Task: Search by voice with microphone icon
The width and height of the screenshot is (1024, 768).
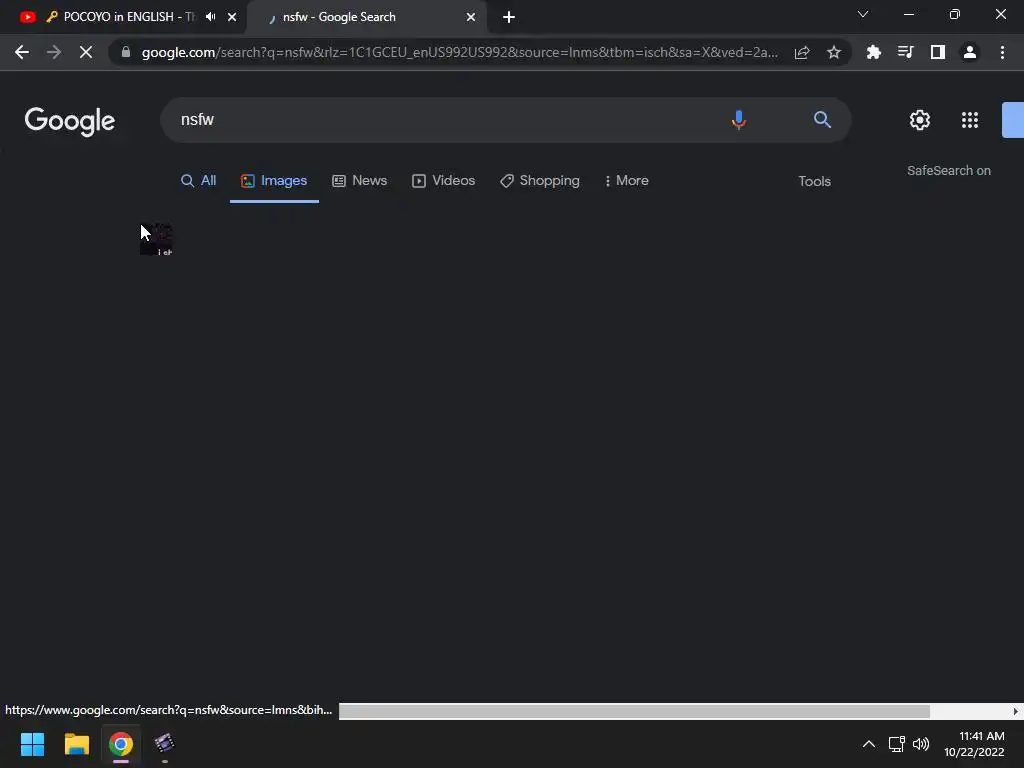Action: (739, 120)
